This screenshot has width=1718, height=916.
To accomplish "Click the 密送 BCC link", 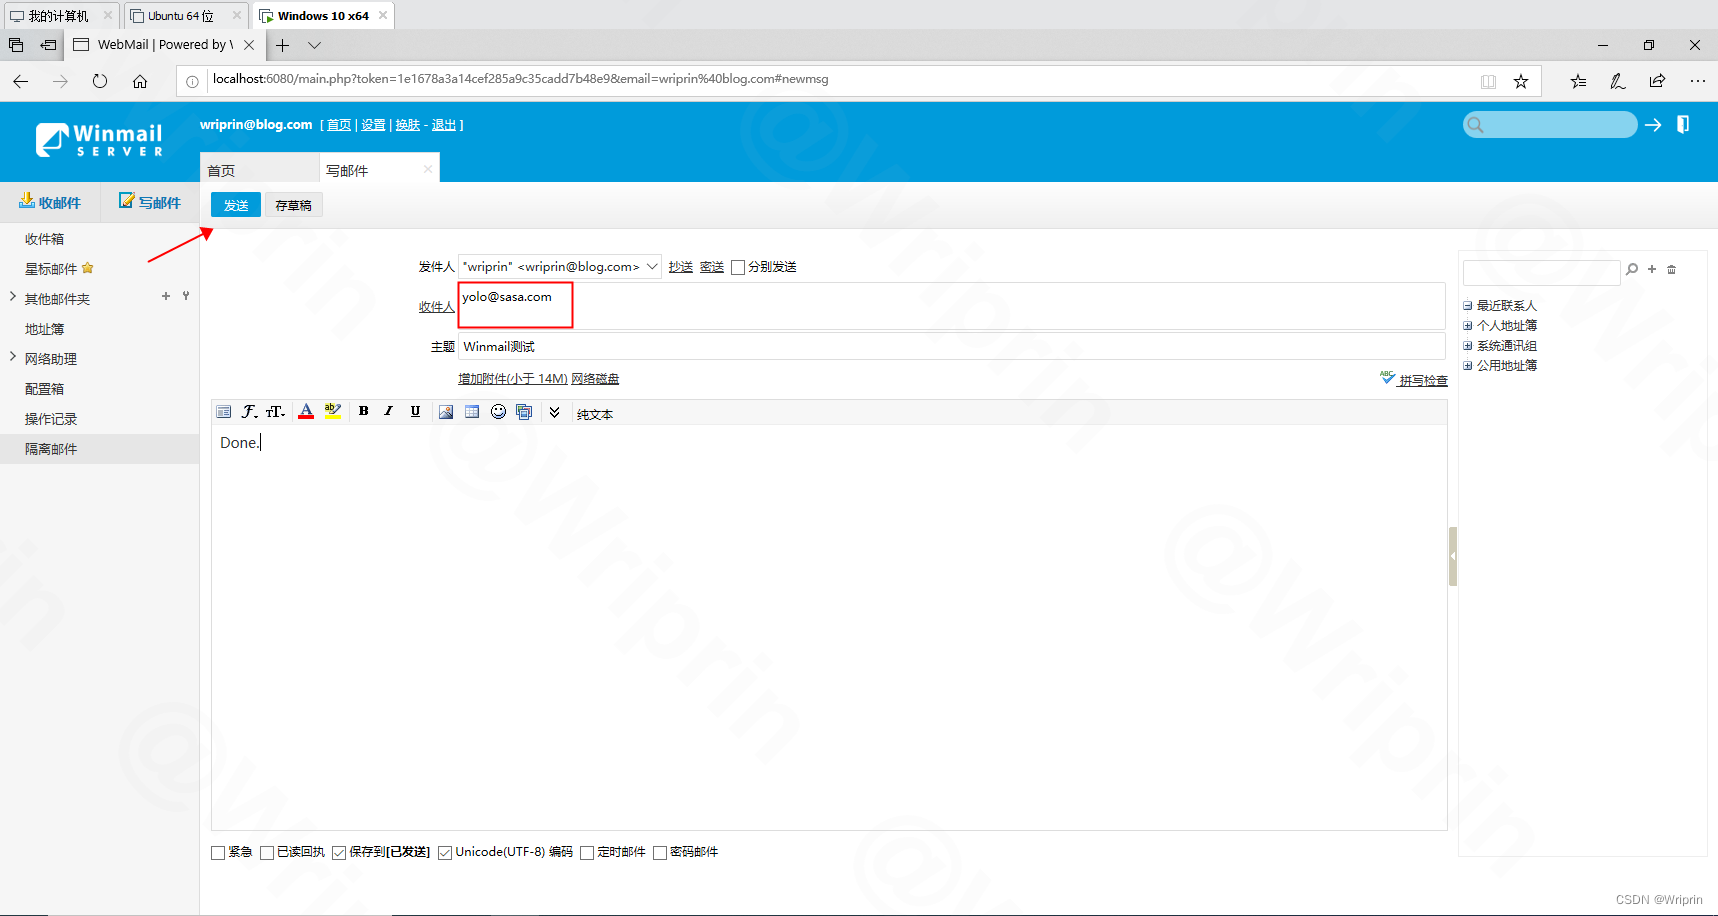I will coord(712,267).
